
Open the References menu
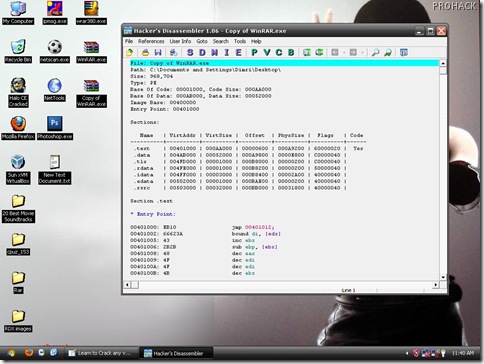[151, 41]
